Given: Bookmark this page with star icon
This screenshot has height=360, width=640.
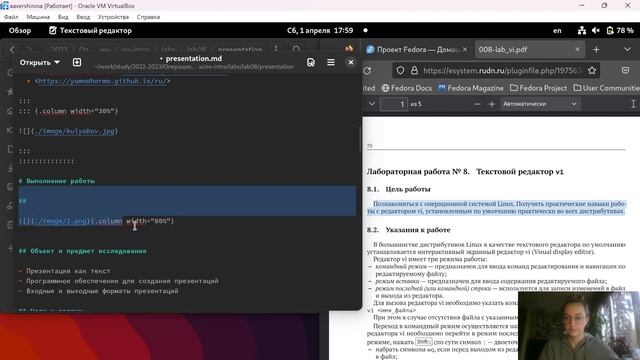Looking at the screenshot, I should [592, 71].
